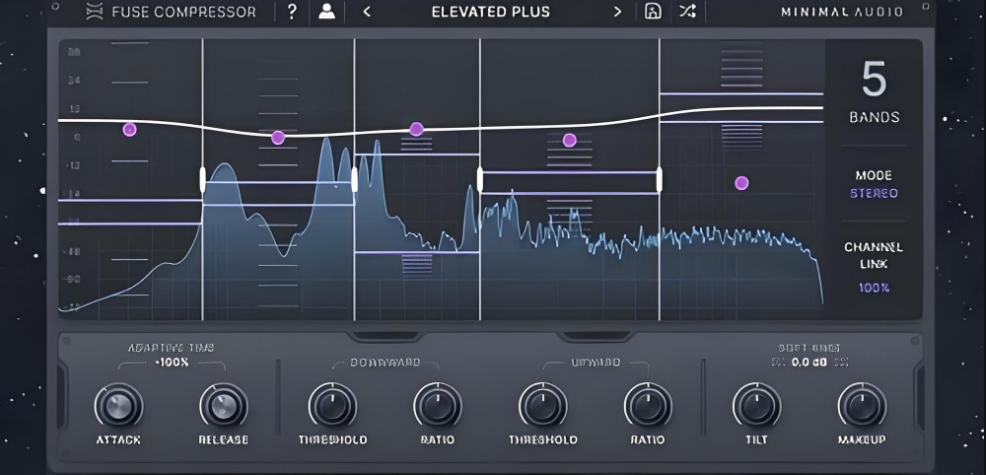
Task: Open the ELEVATED PLUS preset name menu
Action: 490,12
